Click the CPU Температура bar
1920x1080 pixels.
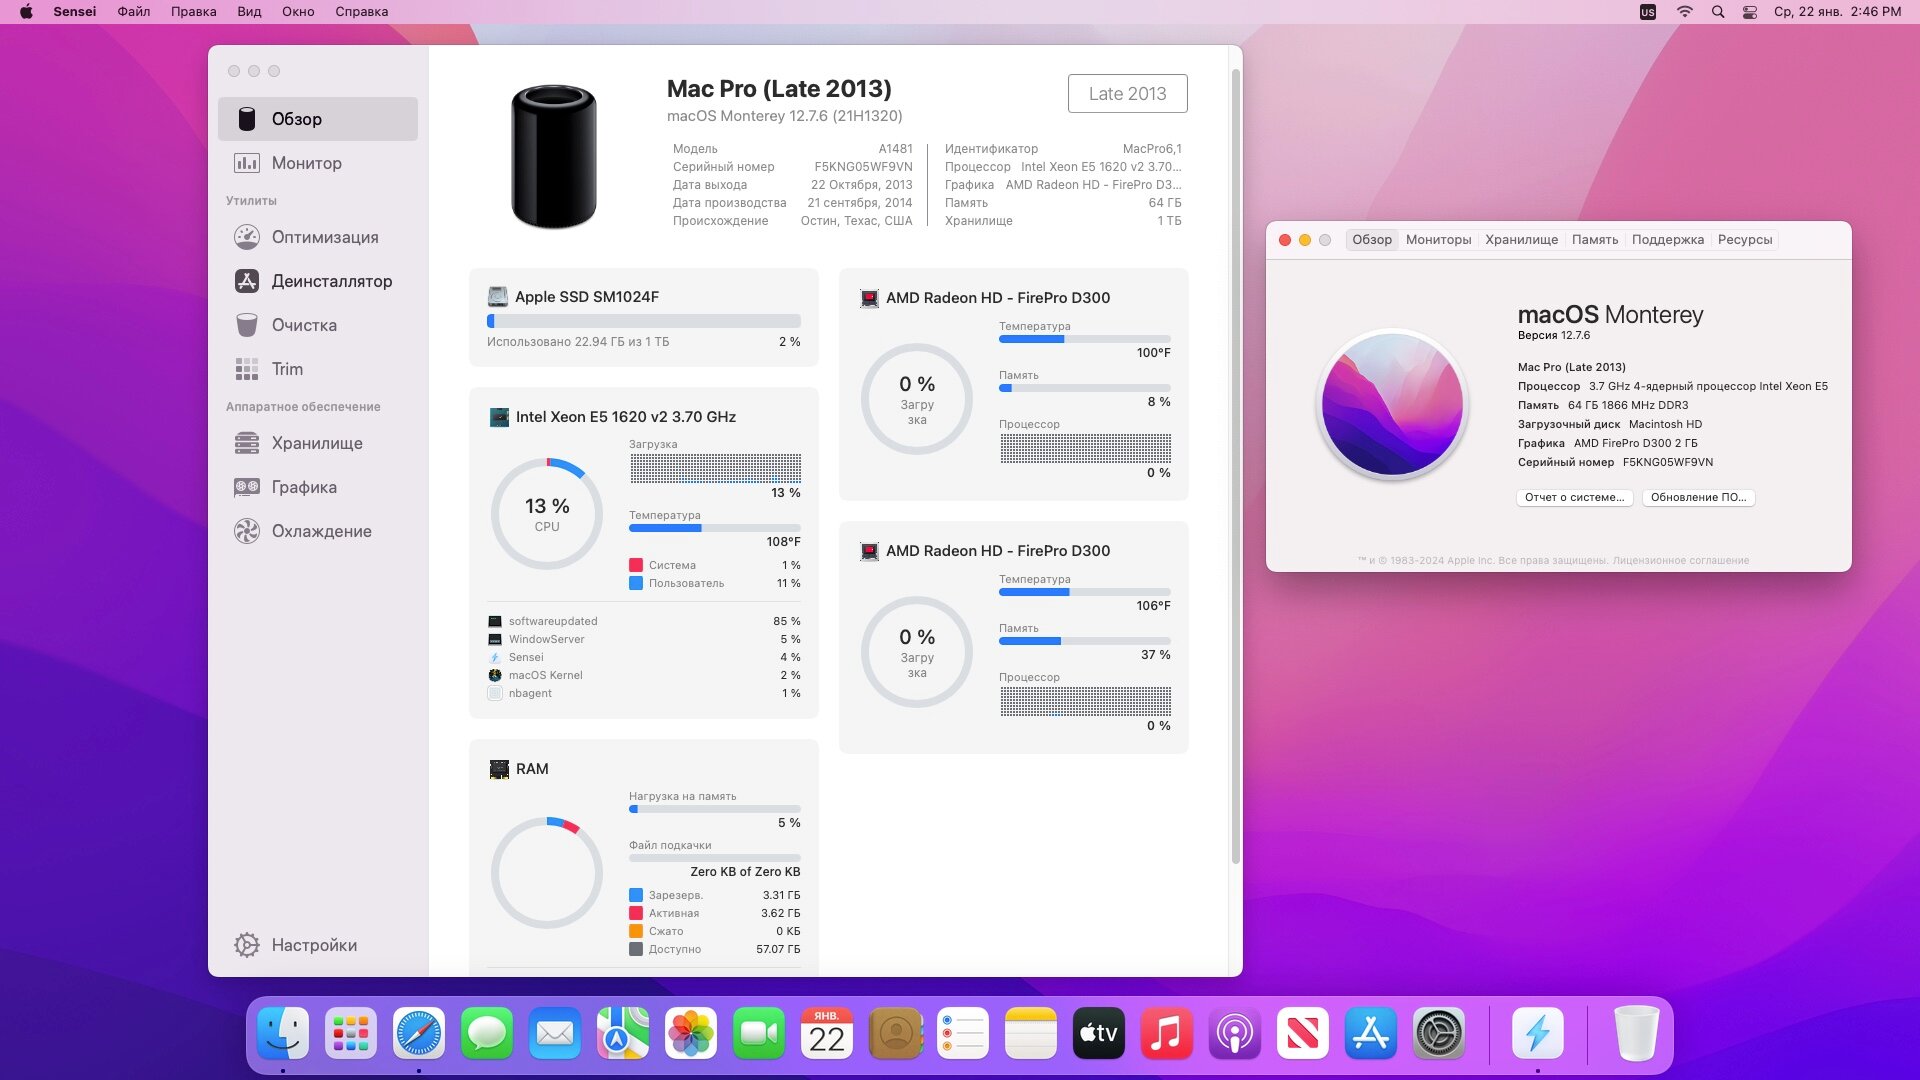coord(715,528)
